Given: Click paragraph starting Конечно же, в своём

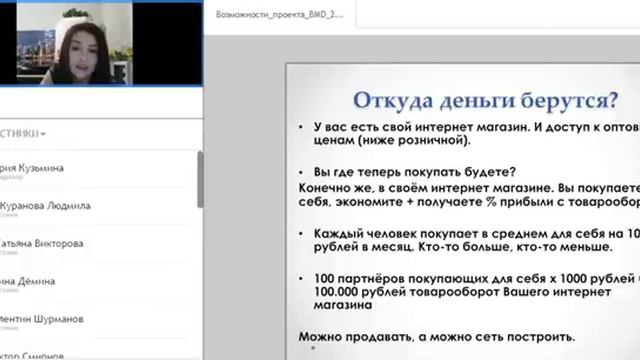Looking at the screenshot, I should point(469,195).
